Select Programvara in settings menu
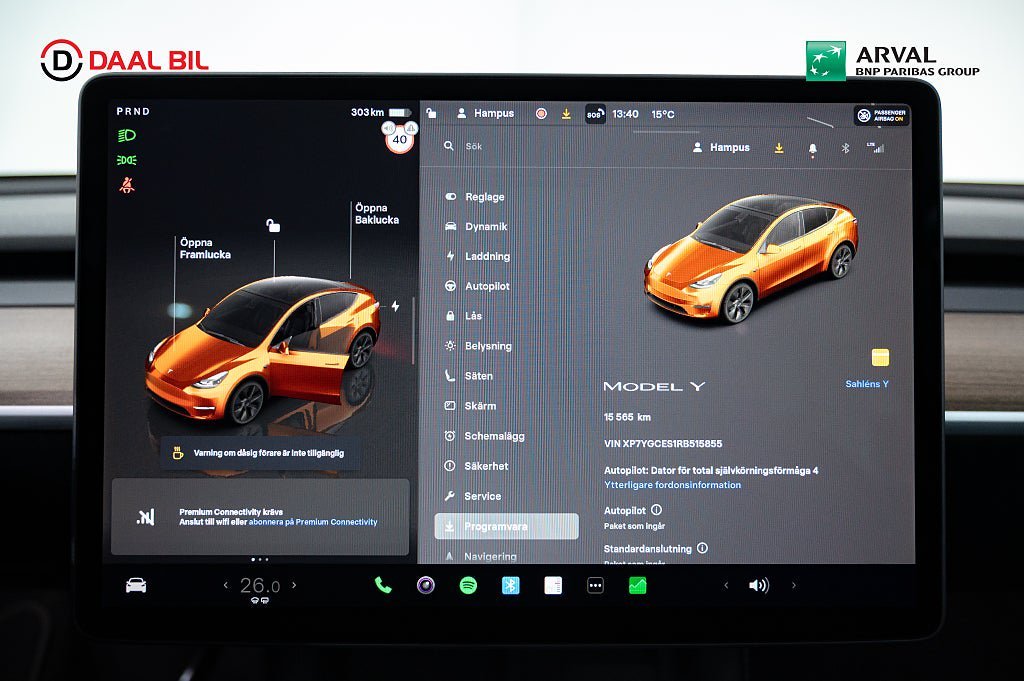The width and height of the screenshot is (1024, 681). click(x=506, y=526)
